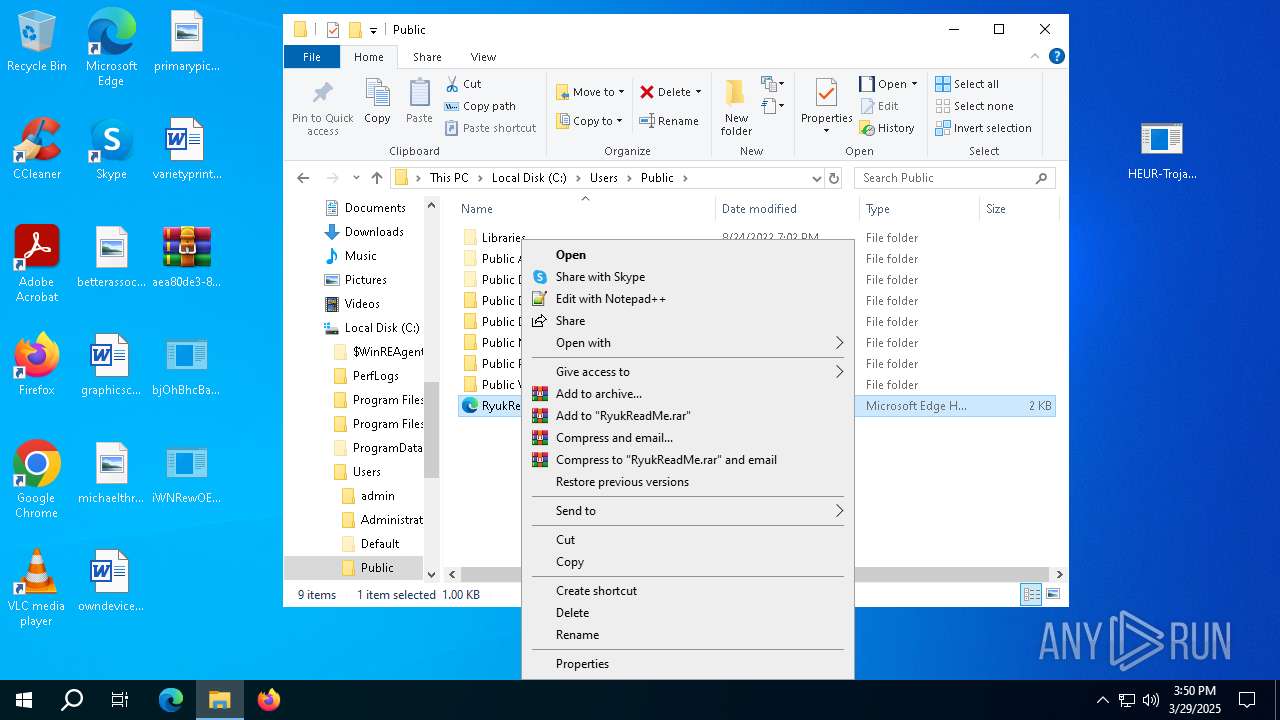Screen dimensions: 1280x720
Task: Choose Open from the context menu
Action: point(688,255)
